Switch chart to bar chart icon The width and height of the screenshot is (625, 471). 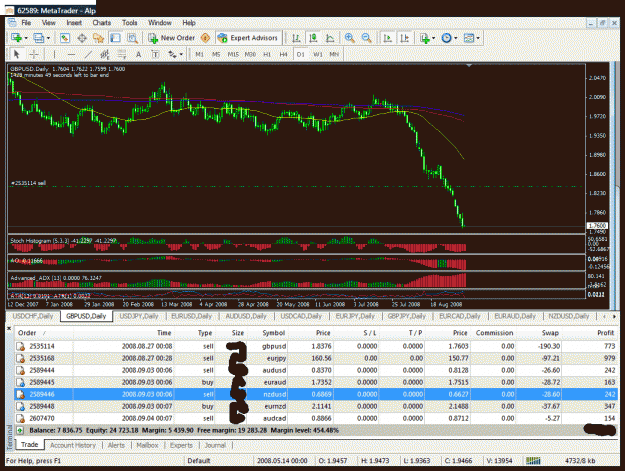(x=296, y=38)
